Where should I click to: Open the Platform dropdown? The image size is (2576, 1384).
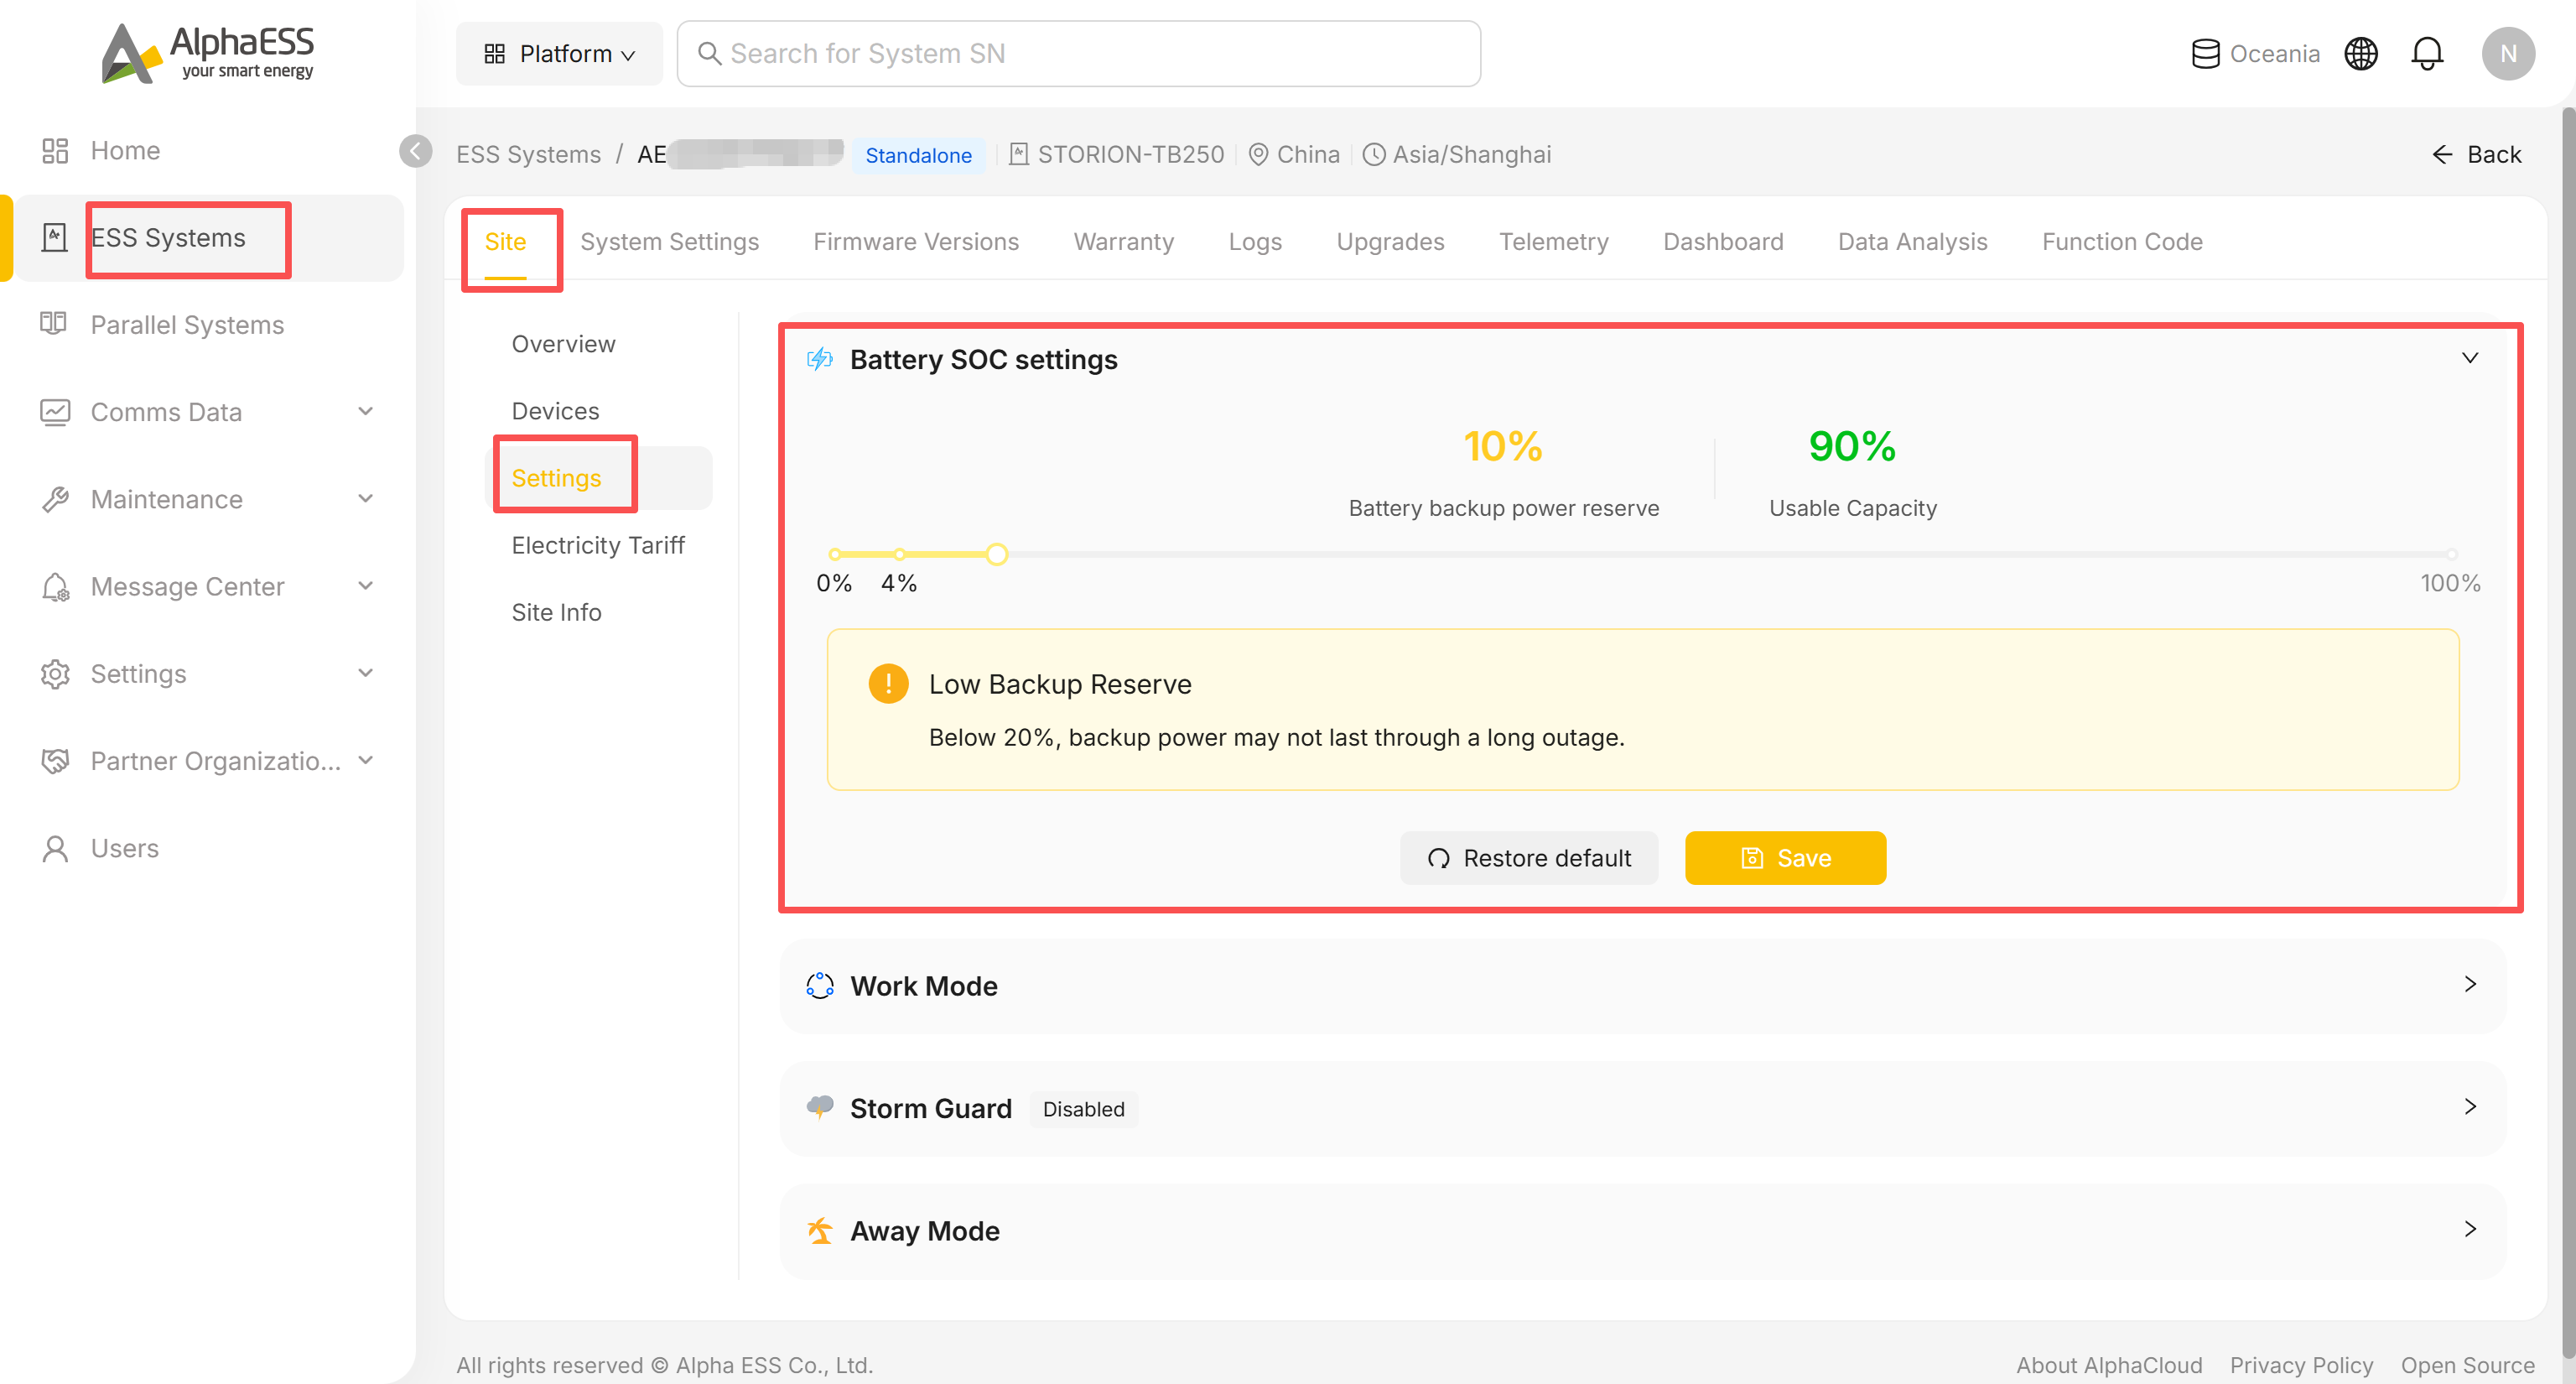click(x=559, y=54)
